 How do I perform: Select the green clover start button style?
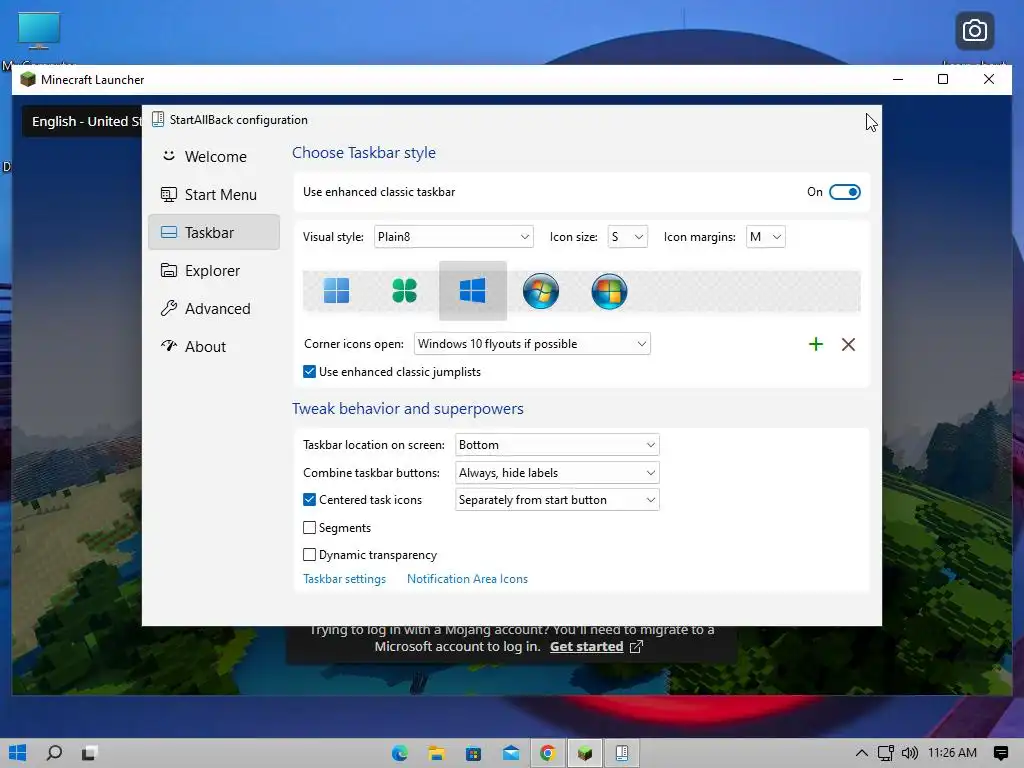[404, 291]
